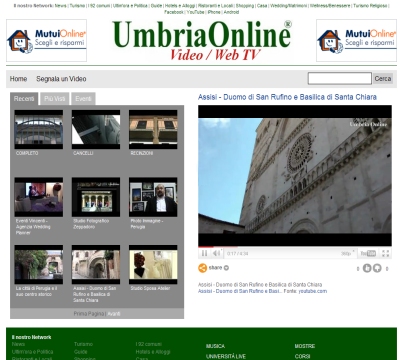
Task: Click blue Assisi Duomo link below player
Action: pos(240,291)
